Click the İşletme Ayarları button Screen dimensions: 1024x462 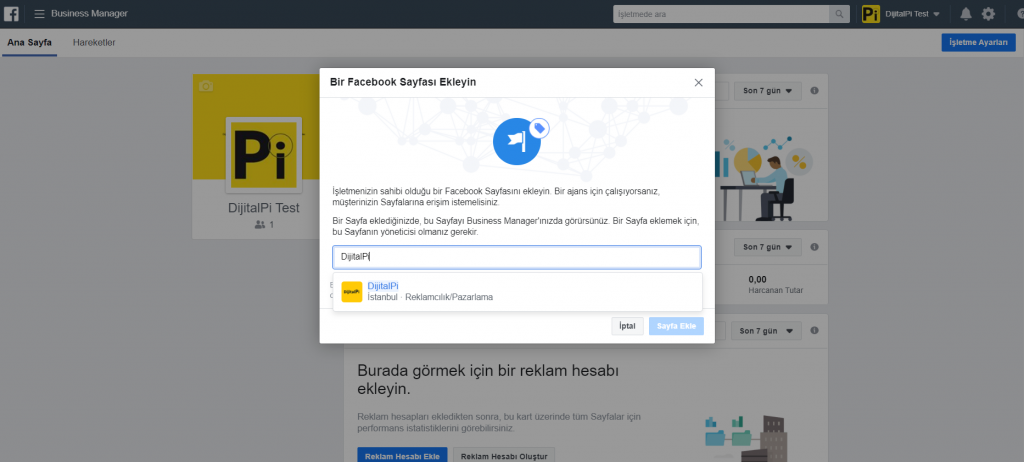[x=978, y=42]
